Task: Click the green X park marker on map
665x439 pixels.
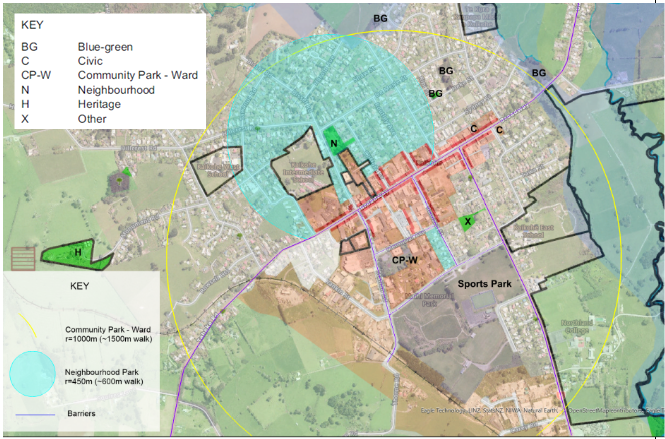Action: pyautogui.click(x=468, y=221)
